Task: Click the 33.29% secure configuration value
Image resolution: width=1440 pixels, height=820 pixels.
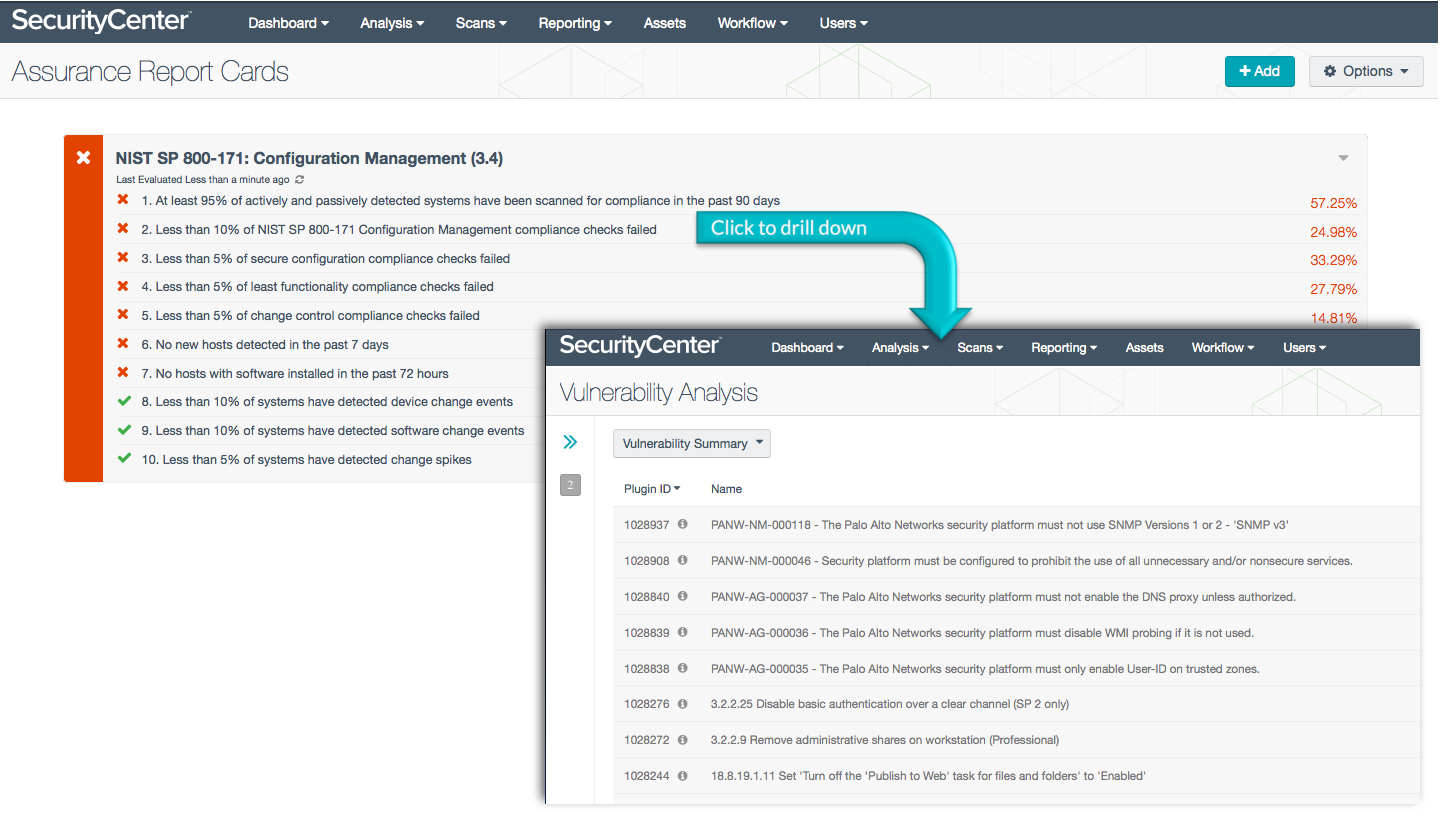Action: (1334, 261)
